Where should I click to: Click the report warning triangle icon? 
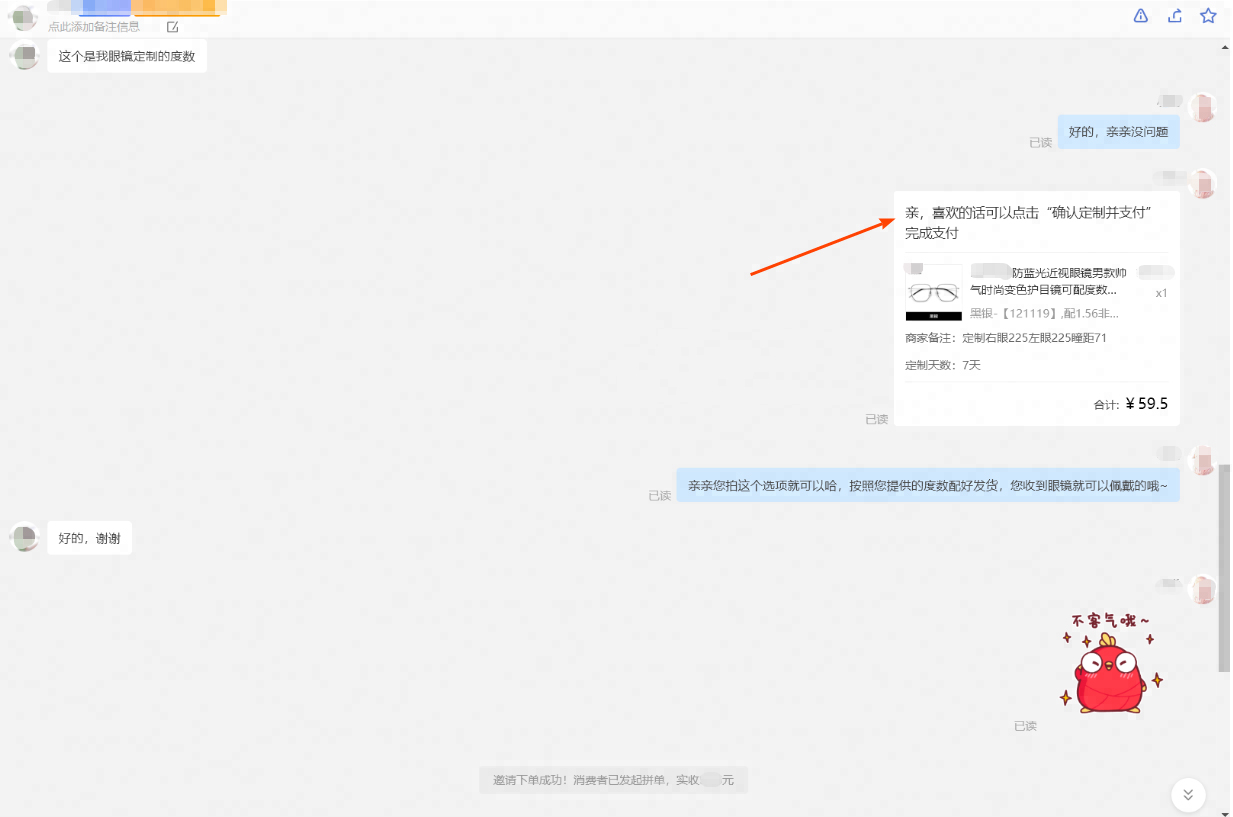pos(1141,15)
